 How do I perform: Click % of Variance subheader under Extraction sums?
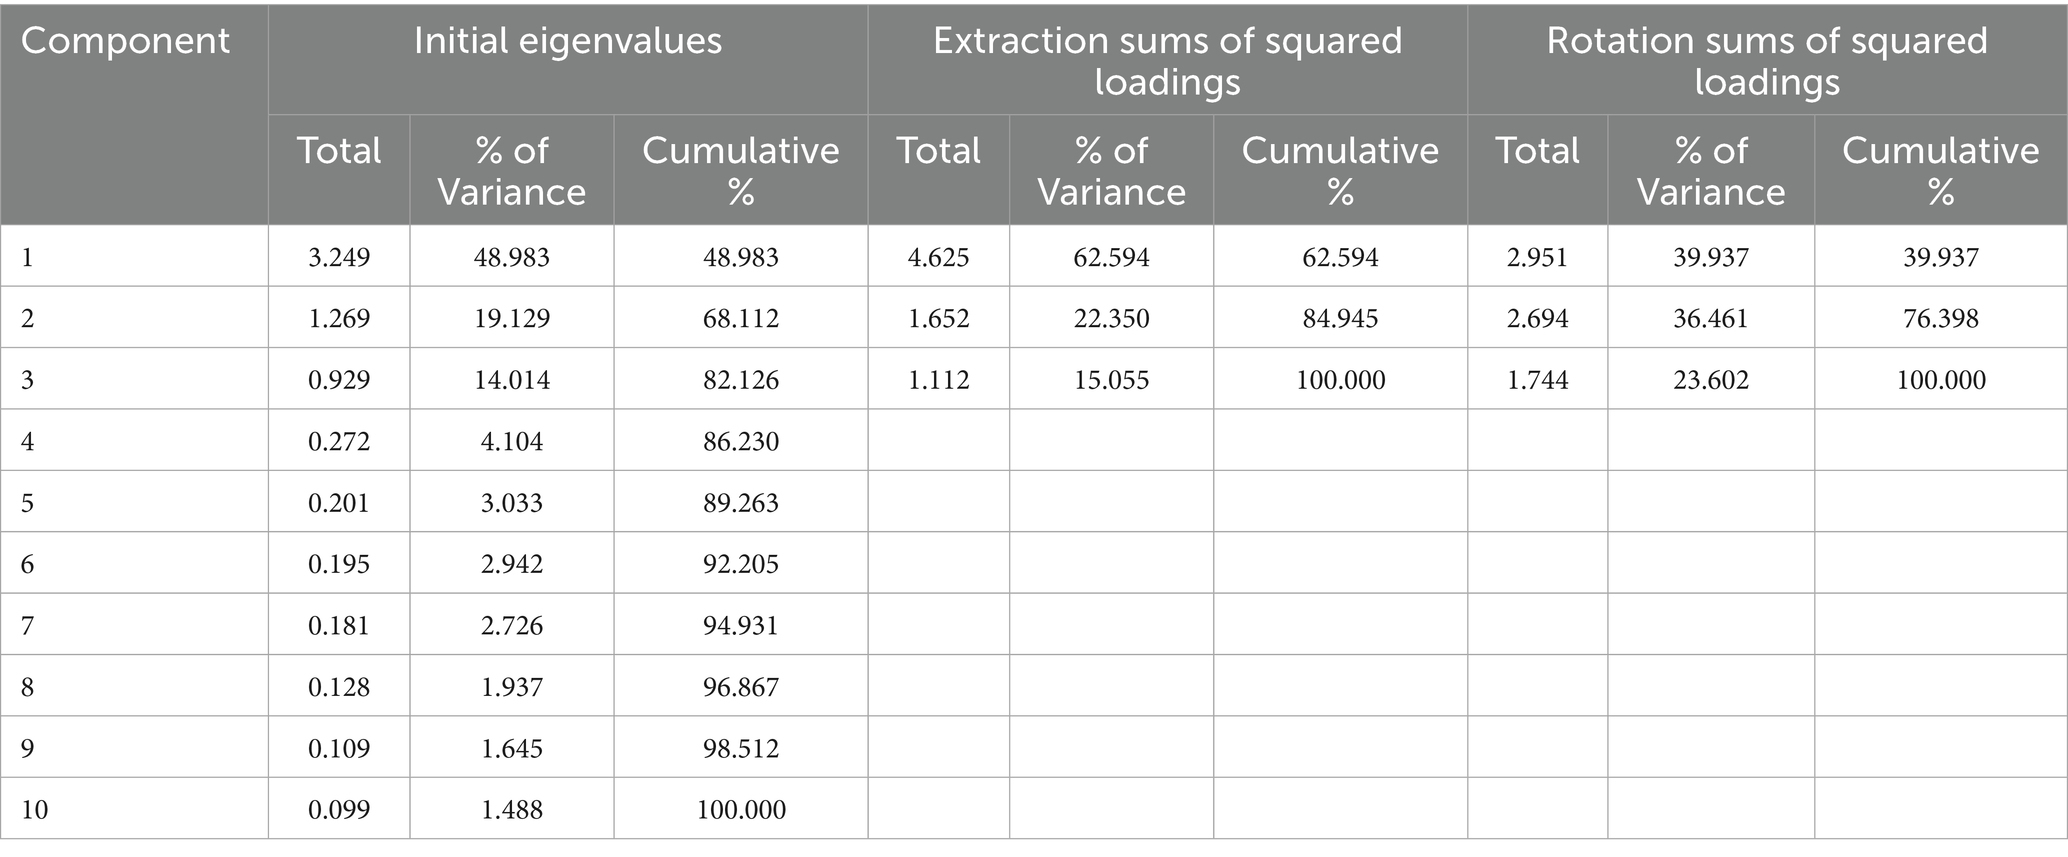[x=1111, y=170]
